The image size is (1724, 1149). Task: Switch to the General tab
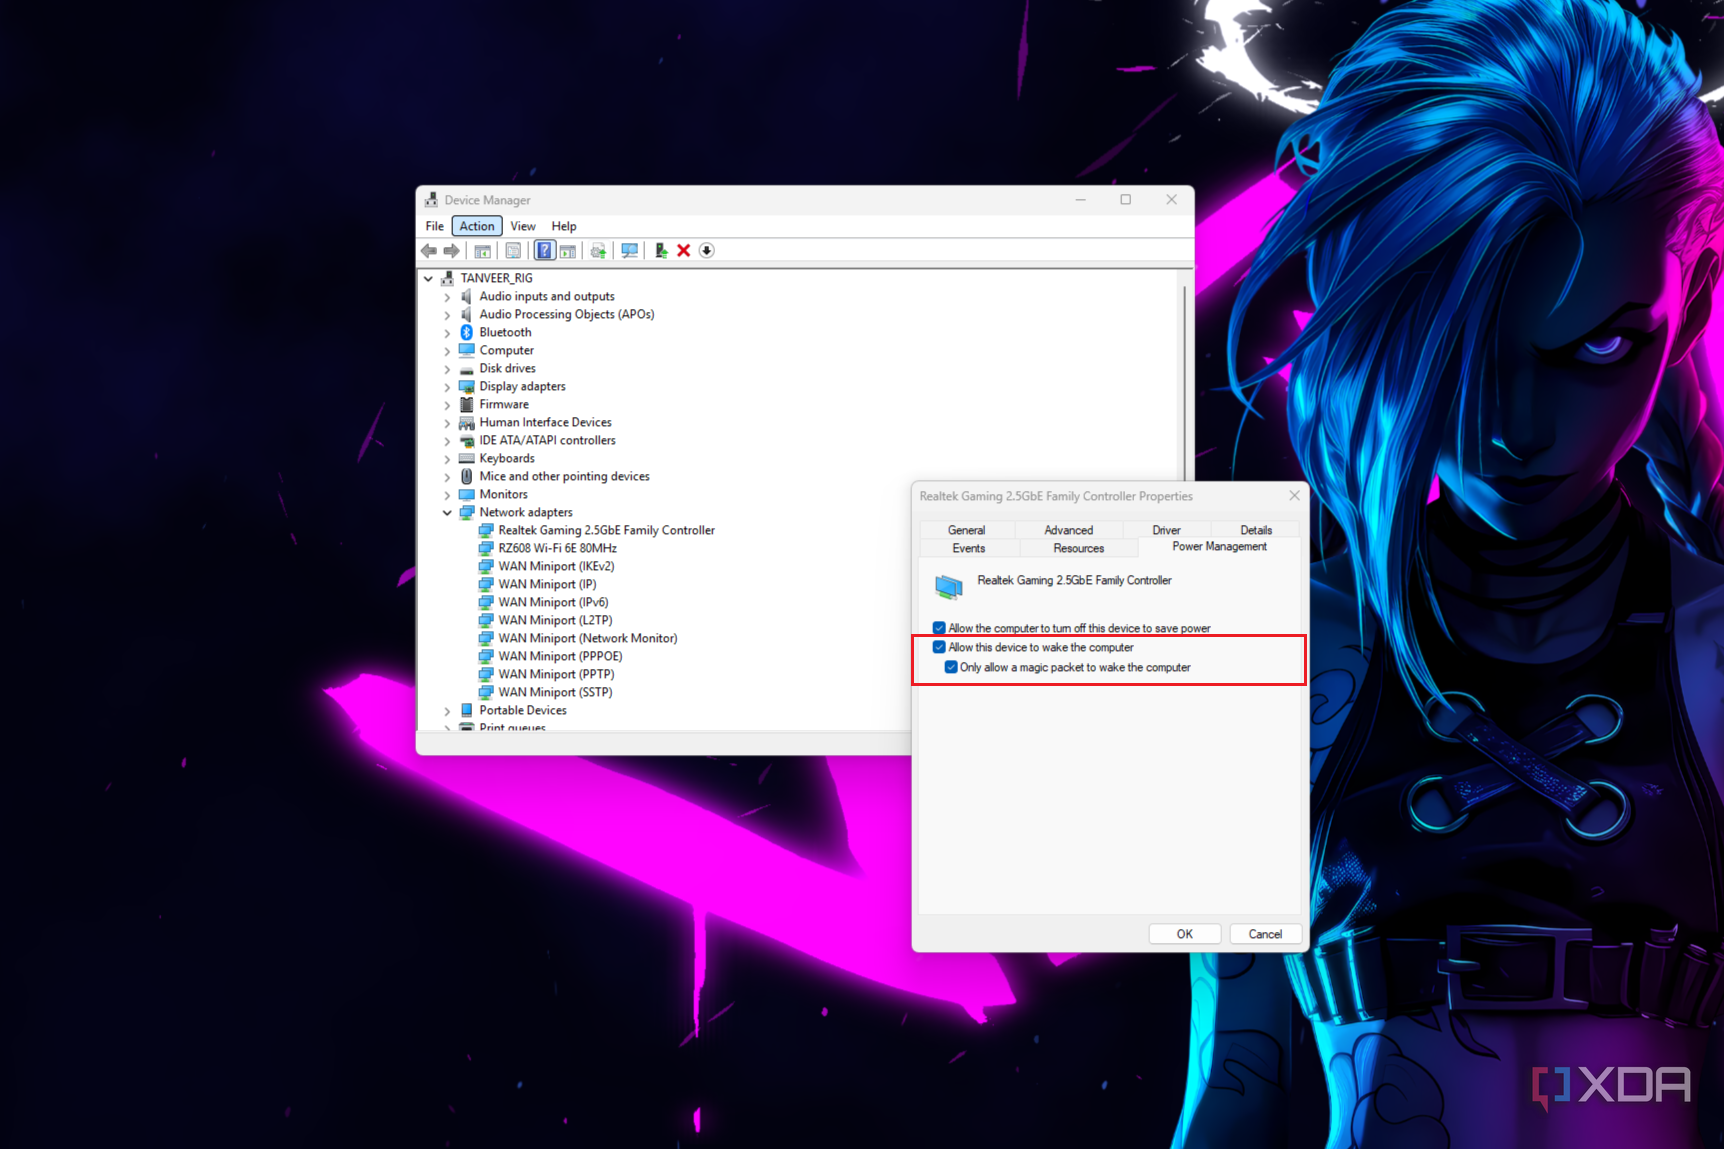(966, 530)
